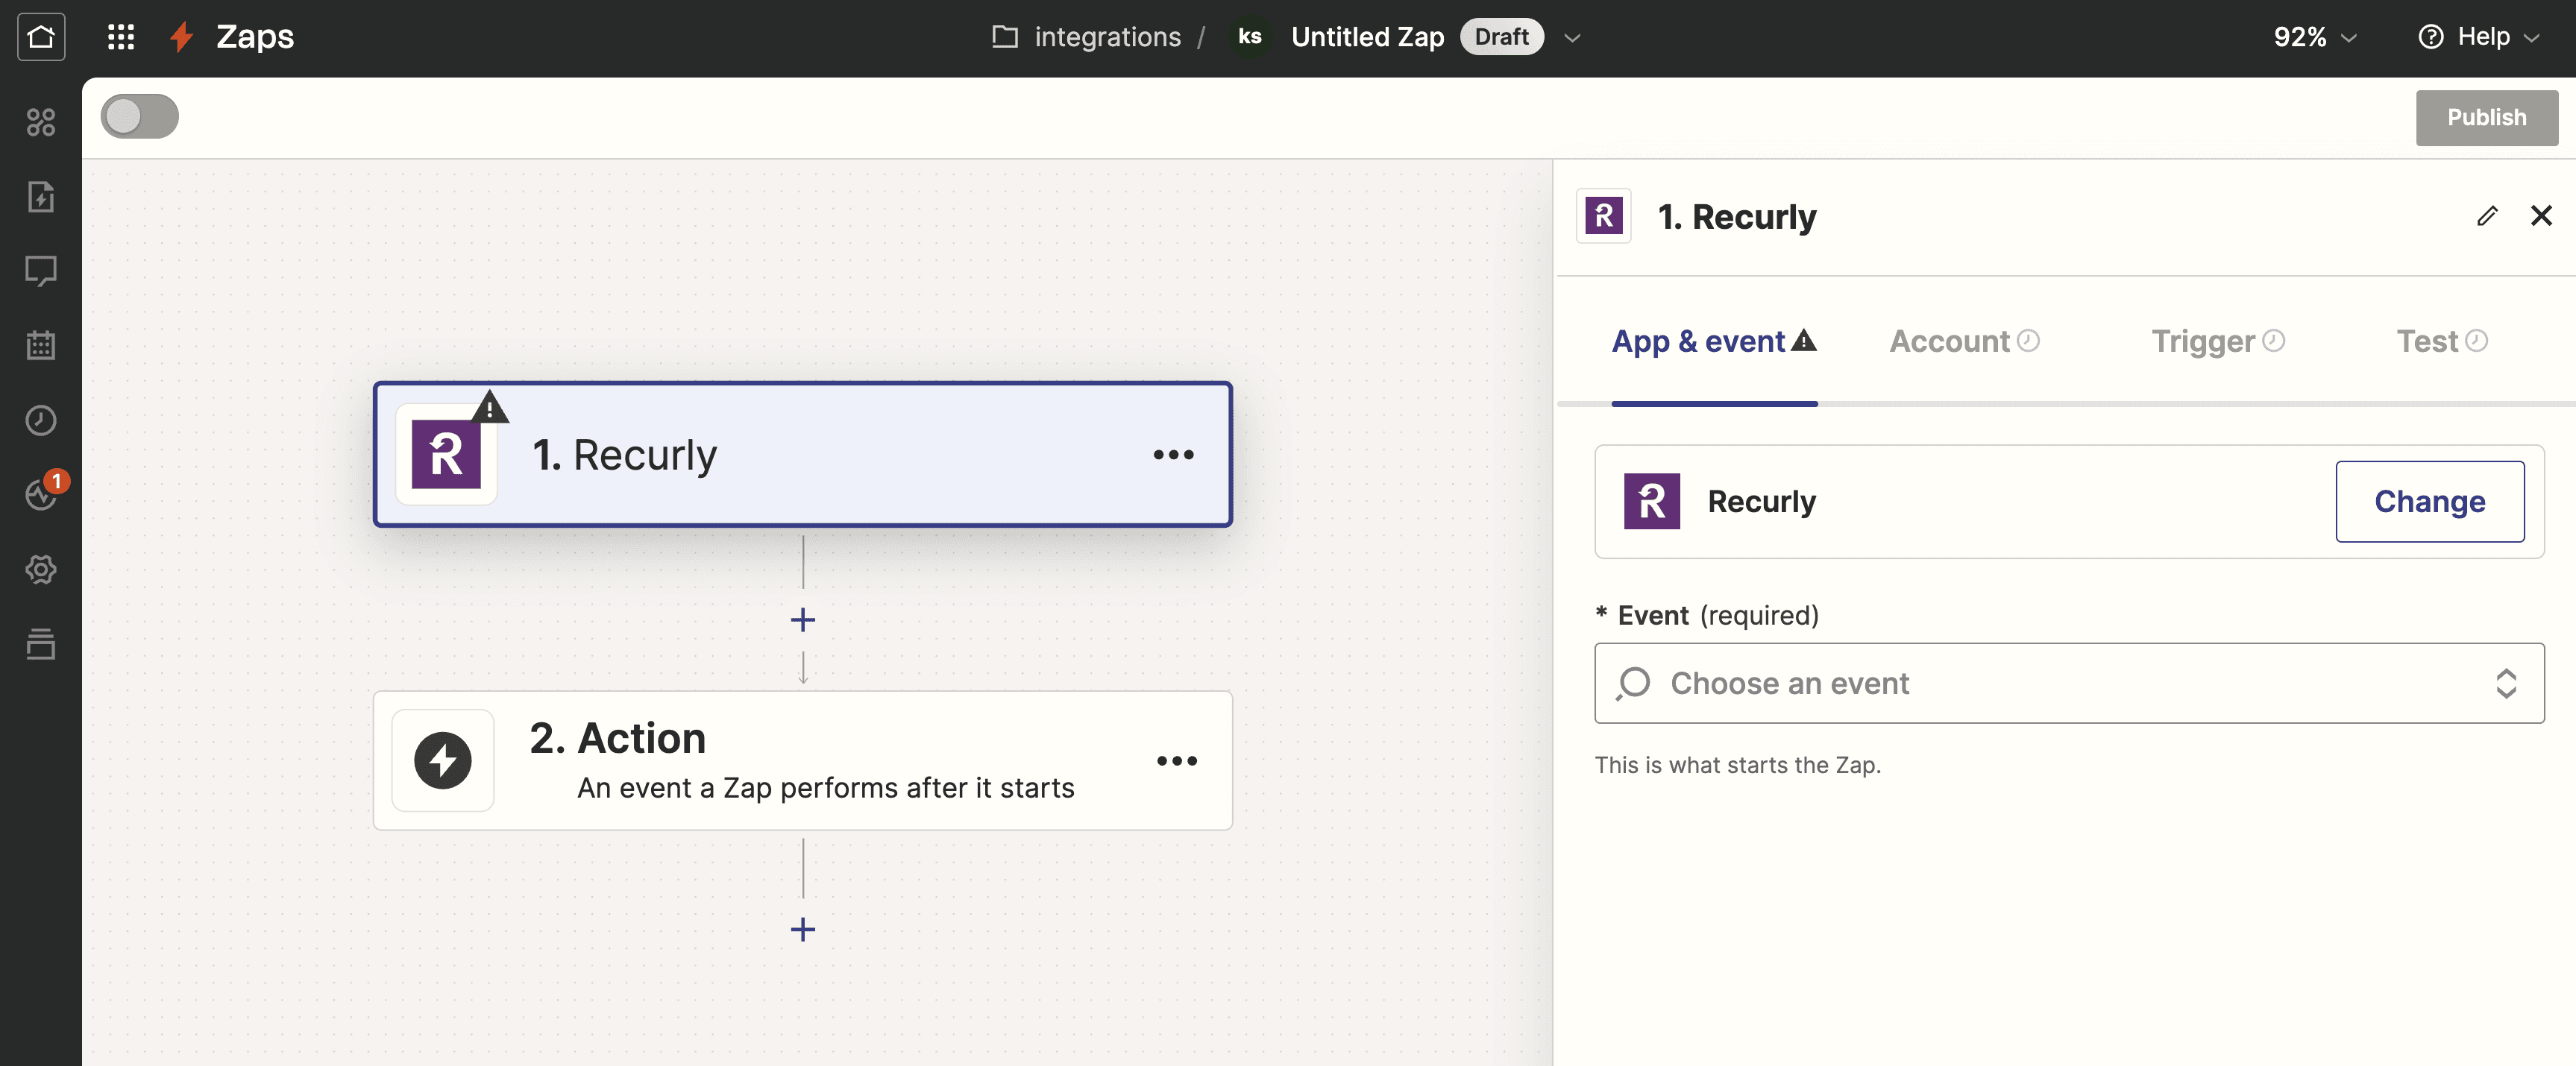Click the Draft status badge
The width and height of the screenshot is (2576, 1066).
pyautogui.click(x=1501, y=37)
